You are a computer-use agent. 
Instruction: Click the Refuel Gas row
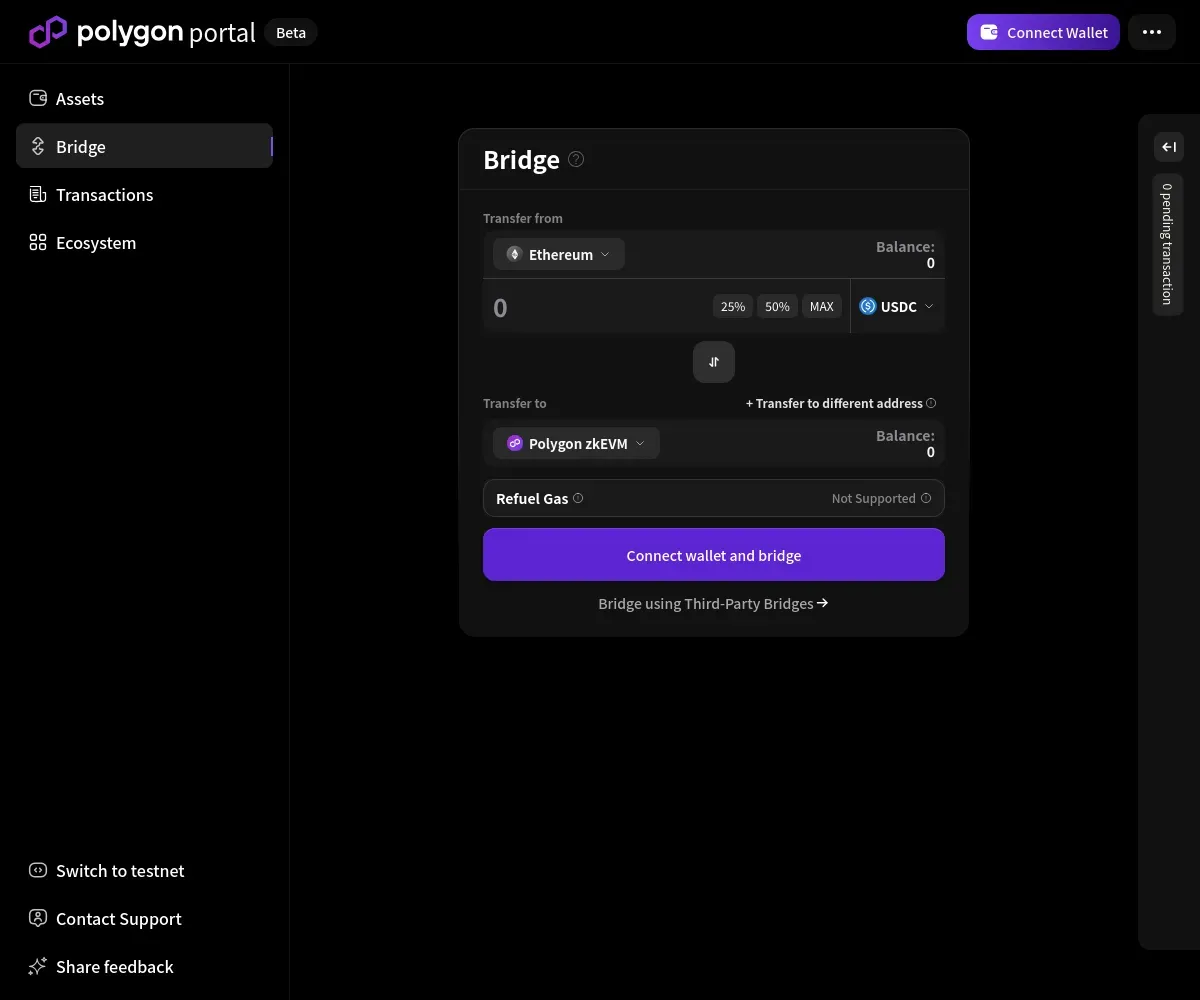pos(714,498)
